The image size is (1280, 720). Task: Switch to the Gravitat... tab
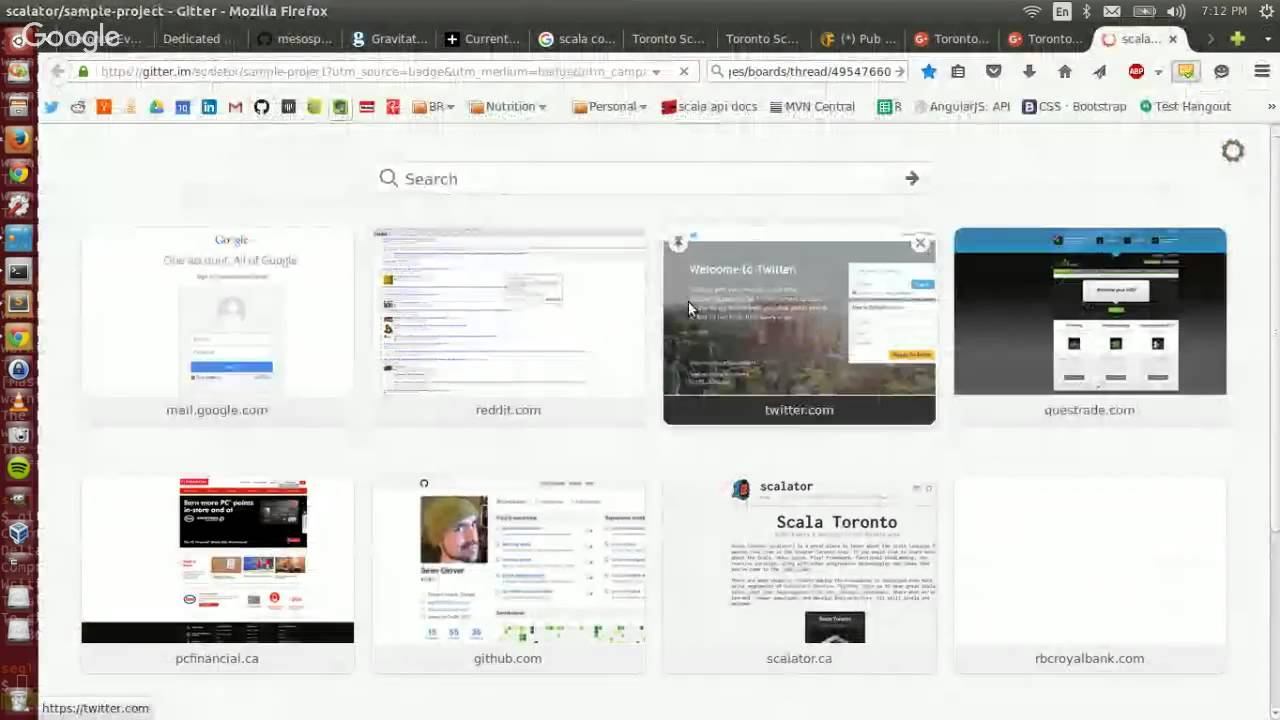[389, 39]
